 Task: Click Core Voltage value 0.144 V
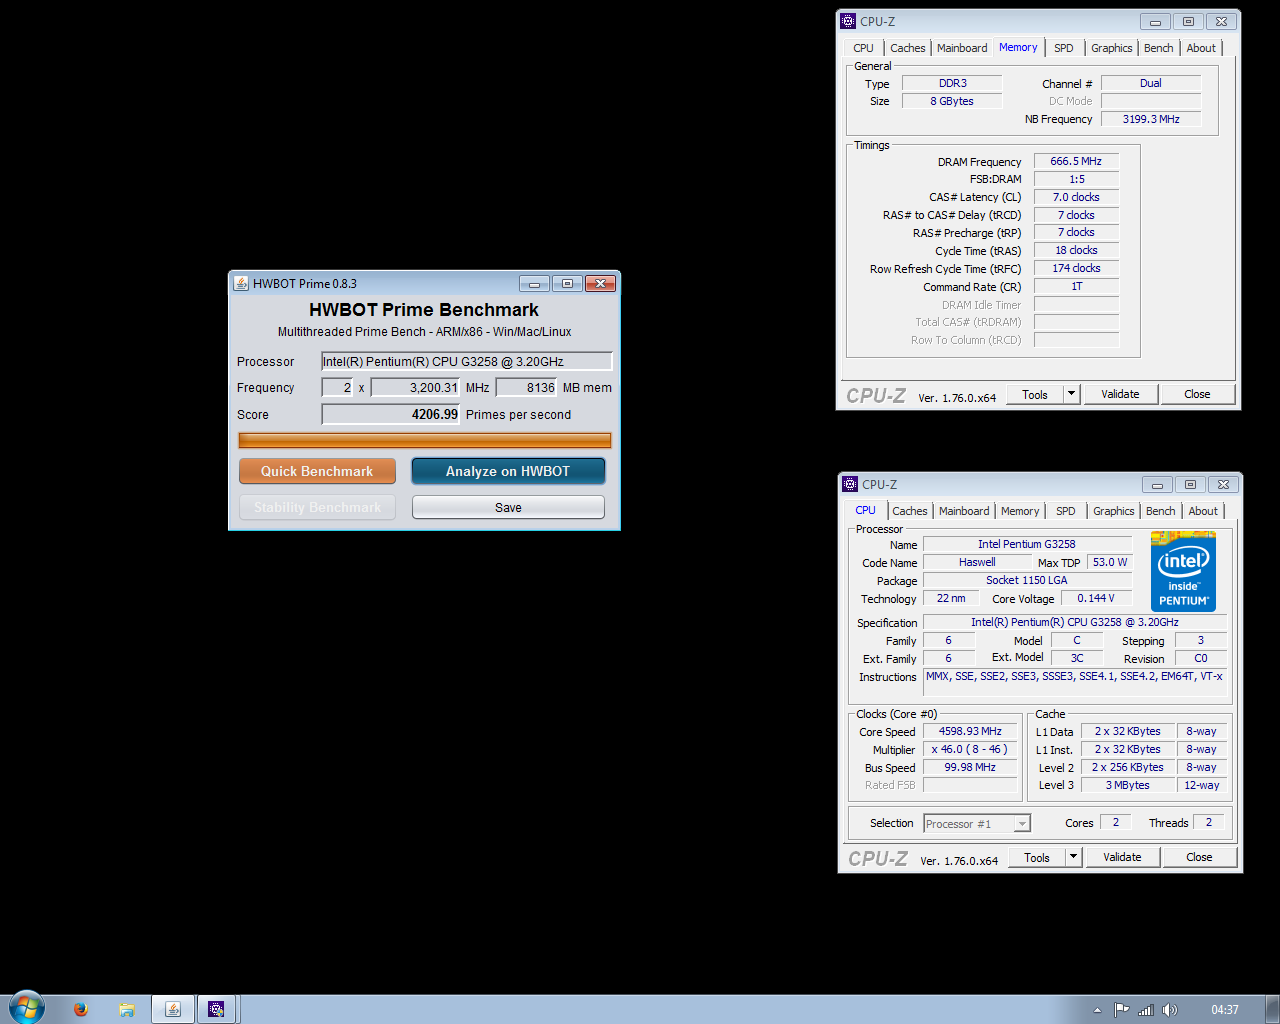[1096, 598]
